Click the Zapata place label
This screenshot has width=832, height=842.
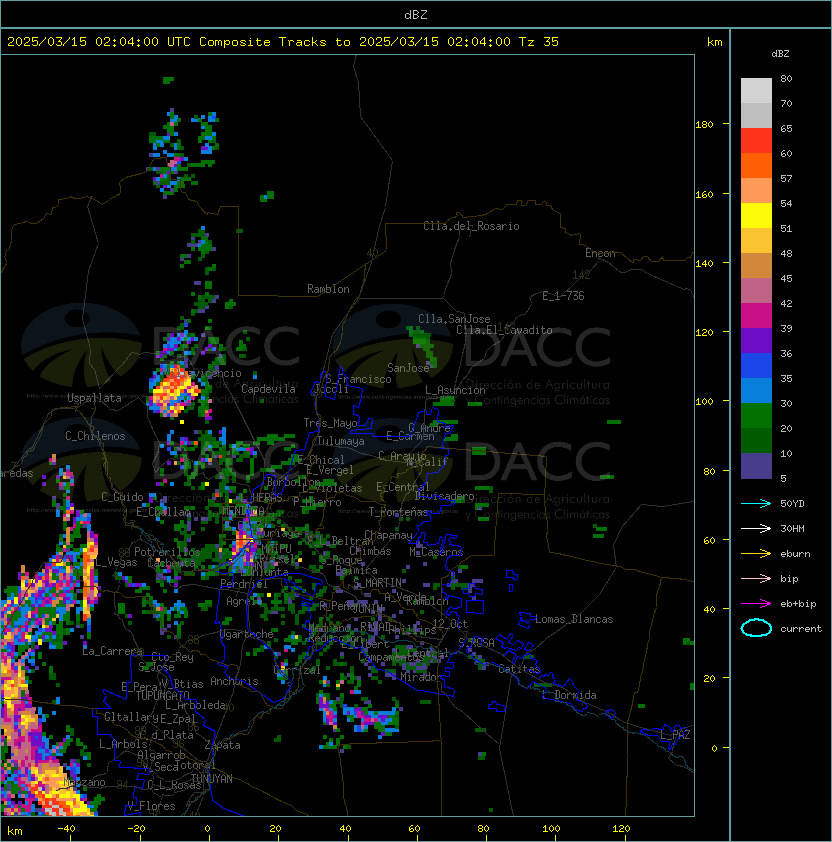[x=222, y=745]
